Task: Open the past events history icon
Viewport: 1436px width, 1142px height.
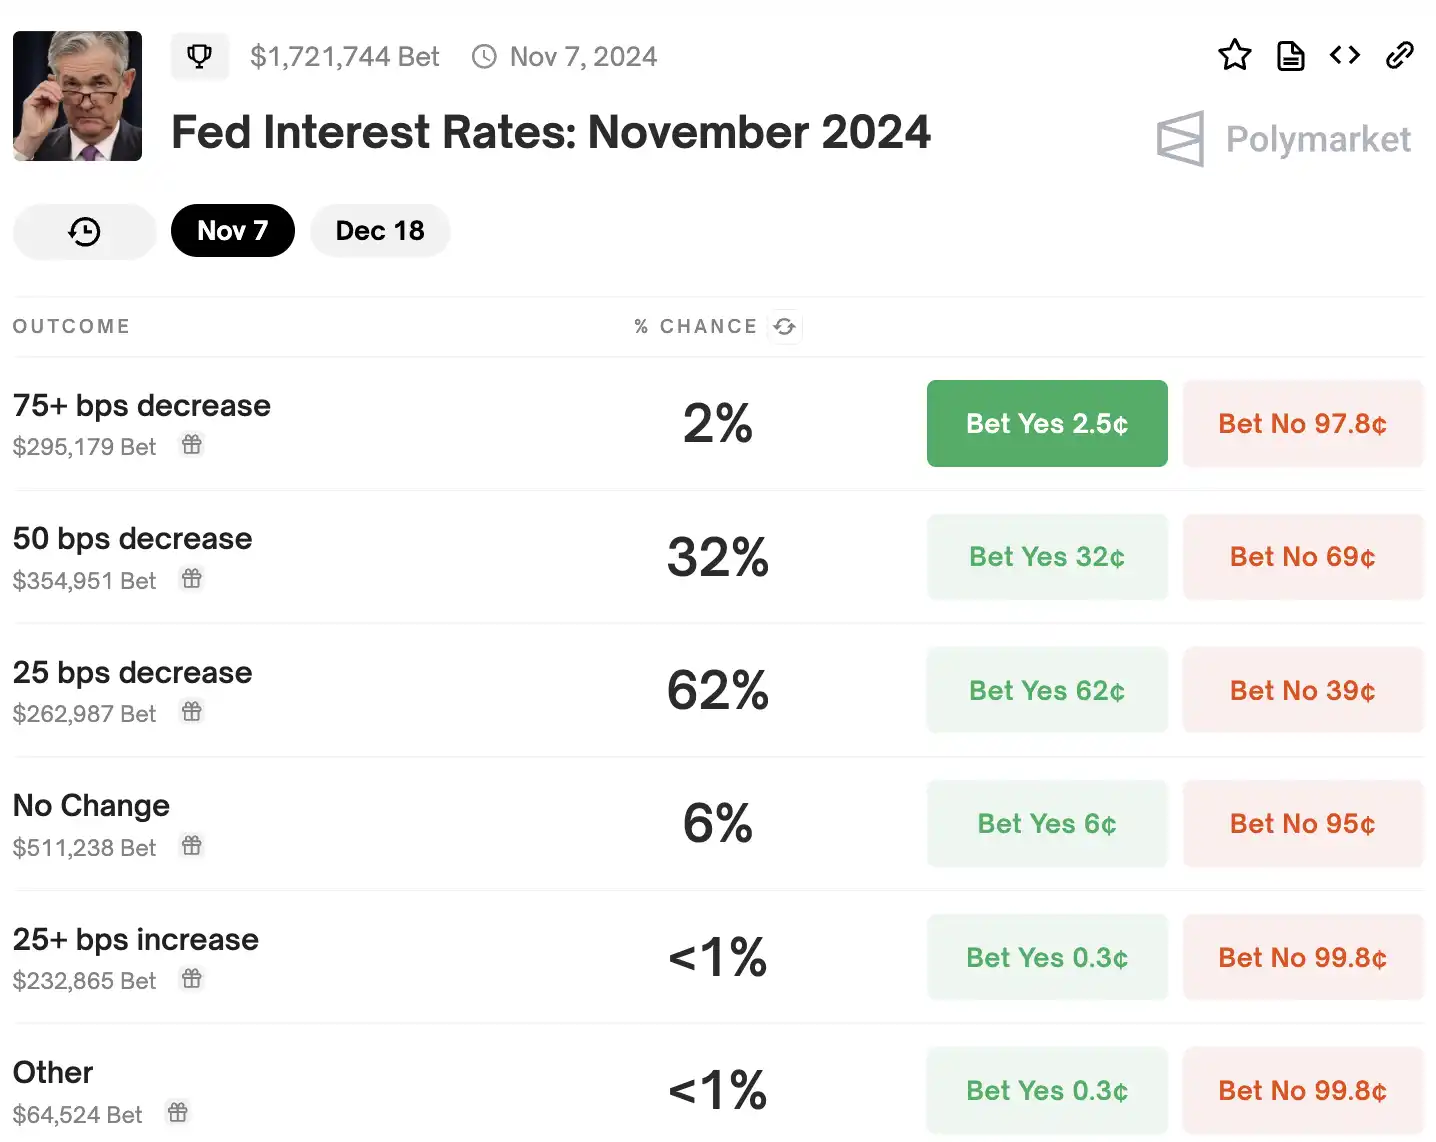Action: [85, 232]
